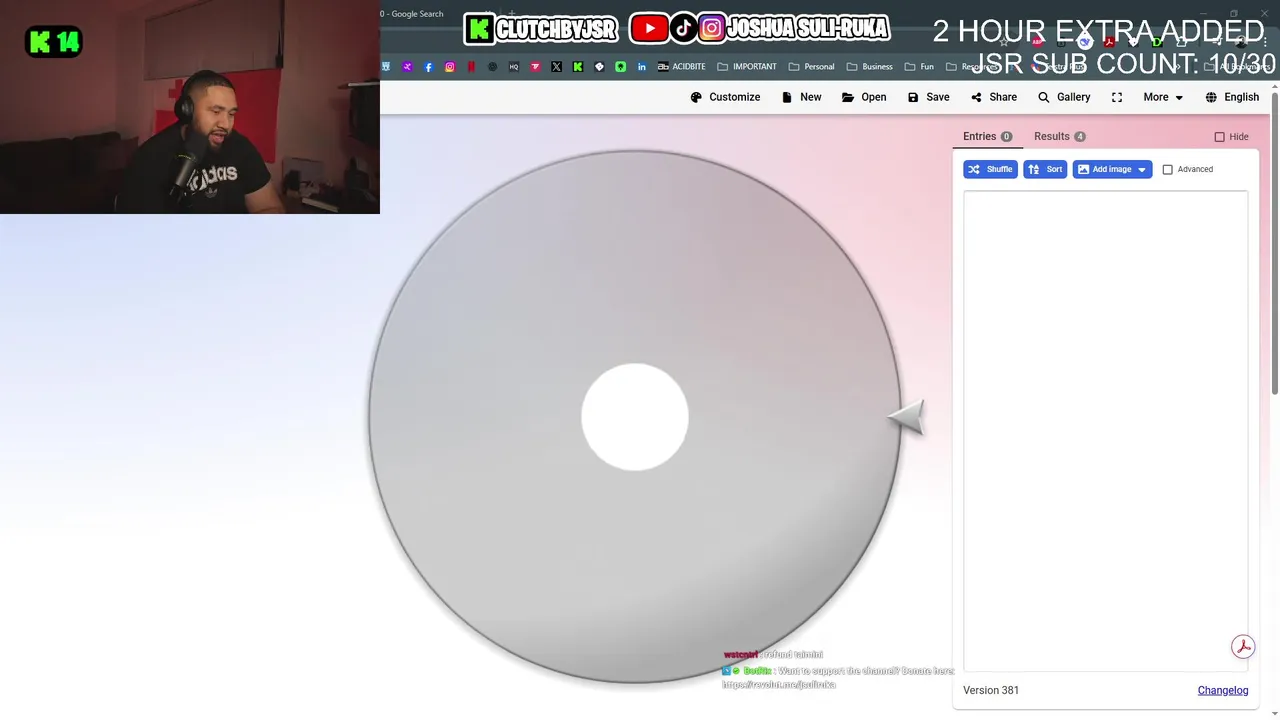The height and width of the screenshot is (720, 1280).
Task: Open the Fun bookmarks folder
Action: (x=919, y=67)
